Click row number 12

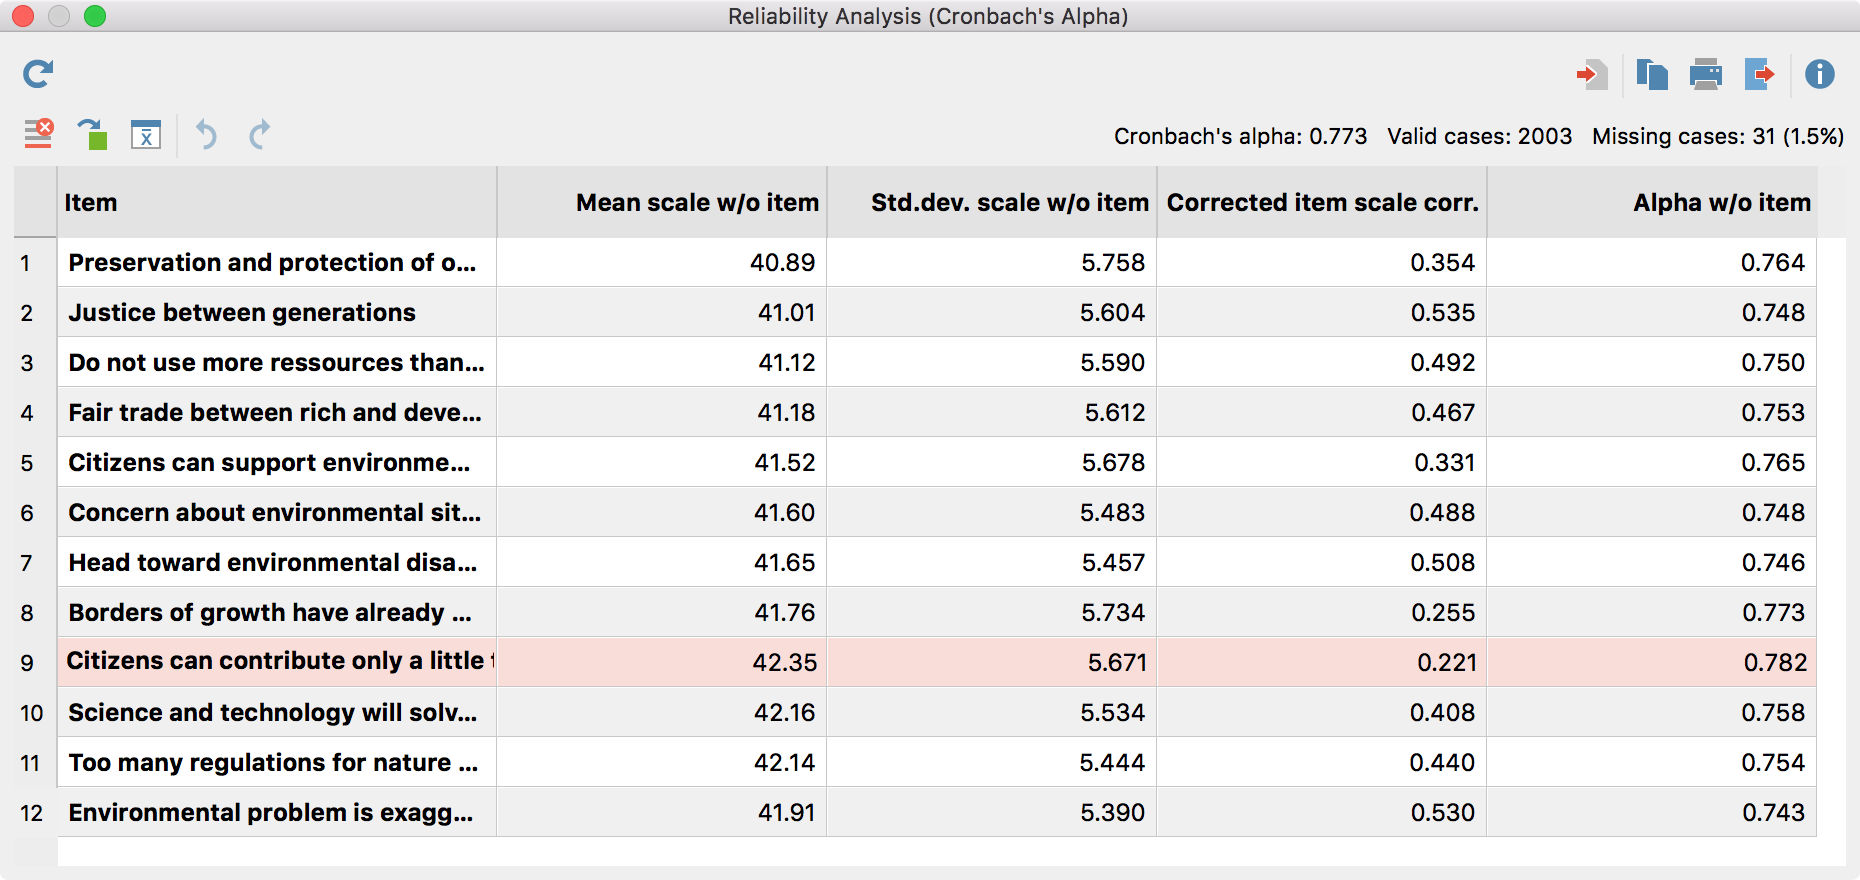pos(32,813)
